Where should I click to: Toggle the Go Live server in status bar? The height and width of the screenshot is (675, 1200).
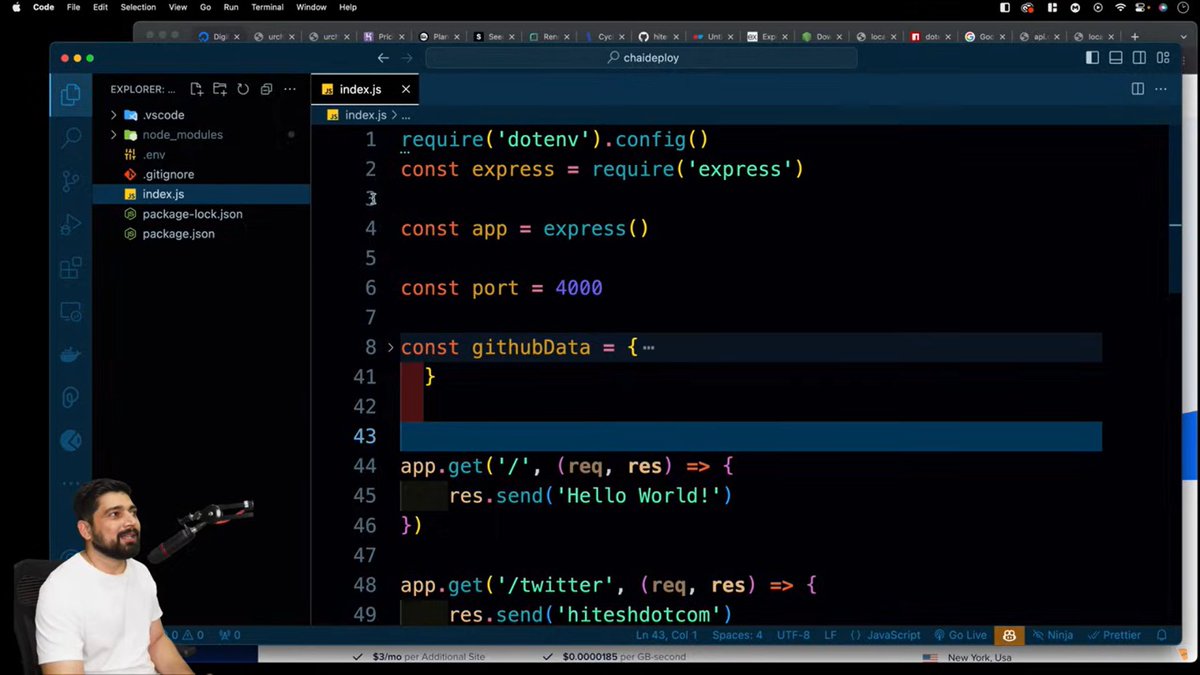click(961, 634)
